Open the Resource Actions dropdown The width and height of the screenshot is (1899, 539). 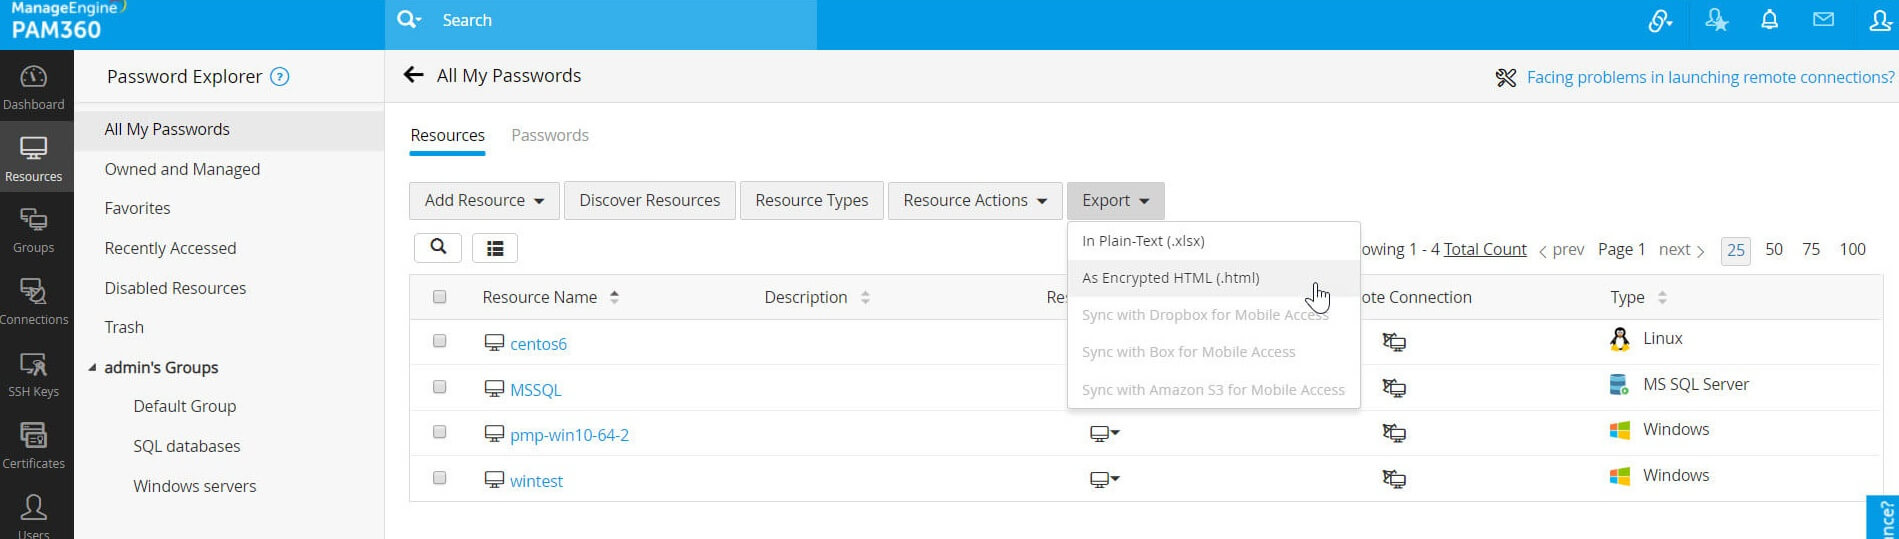pos(974,201)
